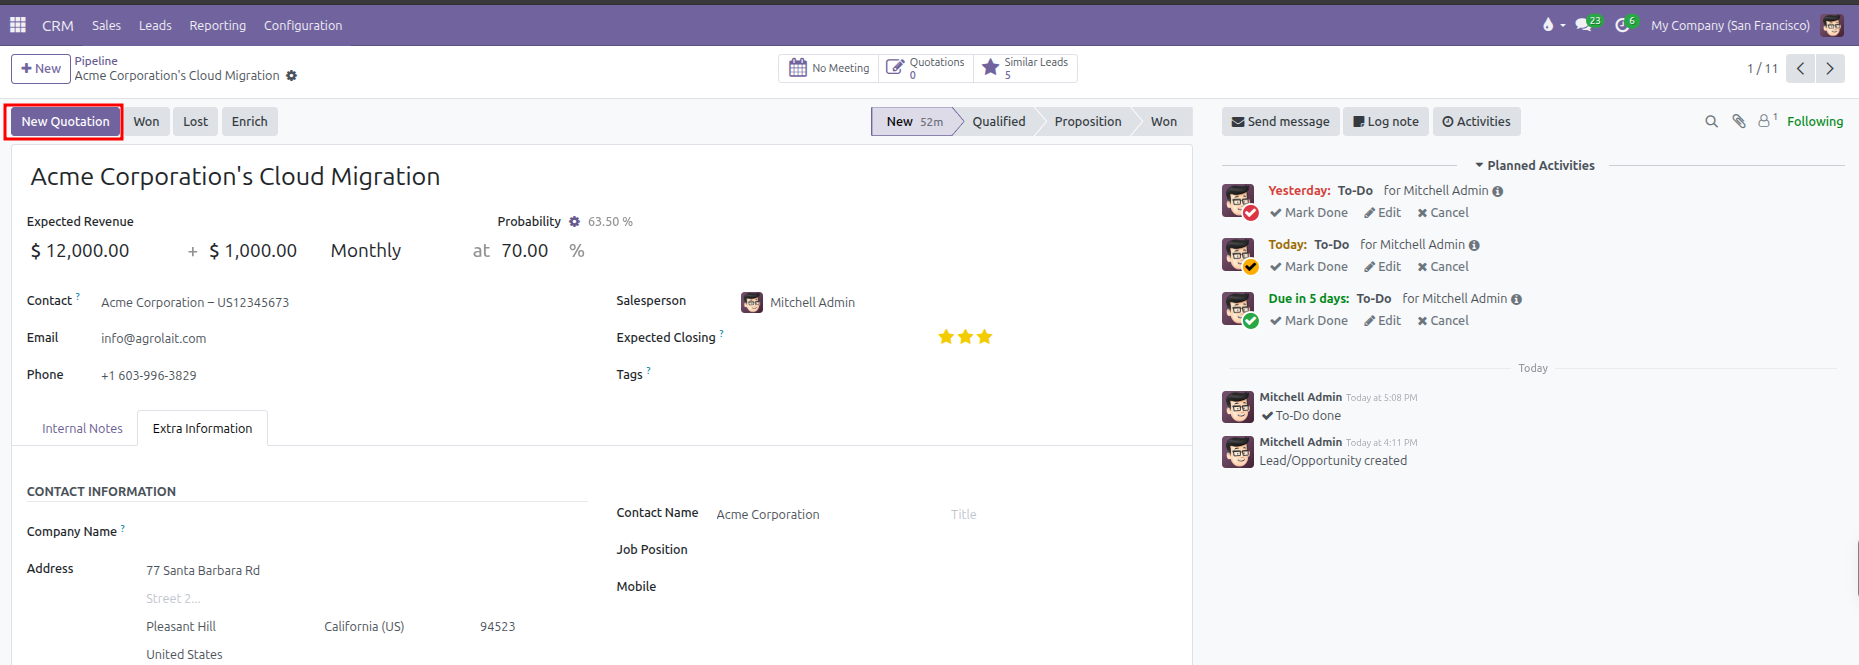The height and width of the screenshot is (665, 1859).
Task: Select the Extra Information tab
Action: coord(202,428)
